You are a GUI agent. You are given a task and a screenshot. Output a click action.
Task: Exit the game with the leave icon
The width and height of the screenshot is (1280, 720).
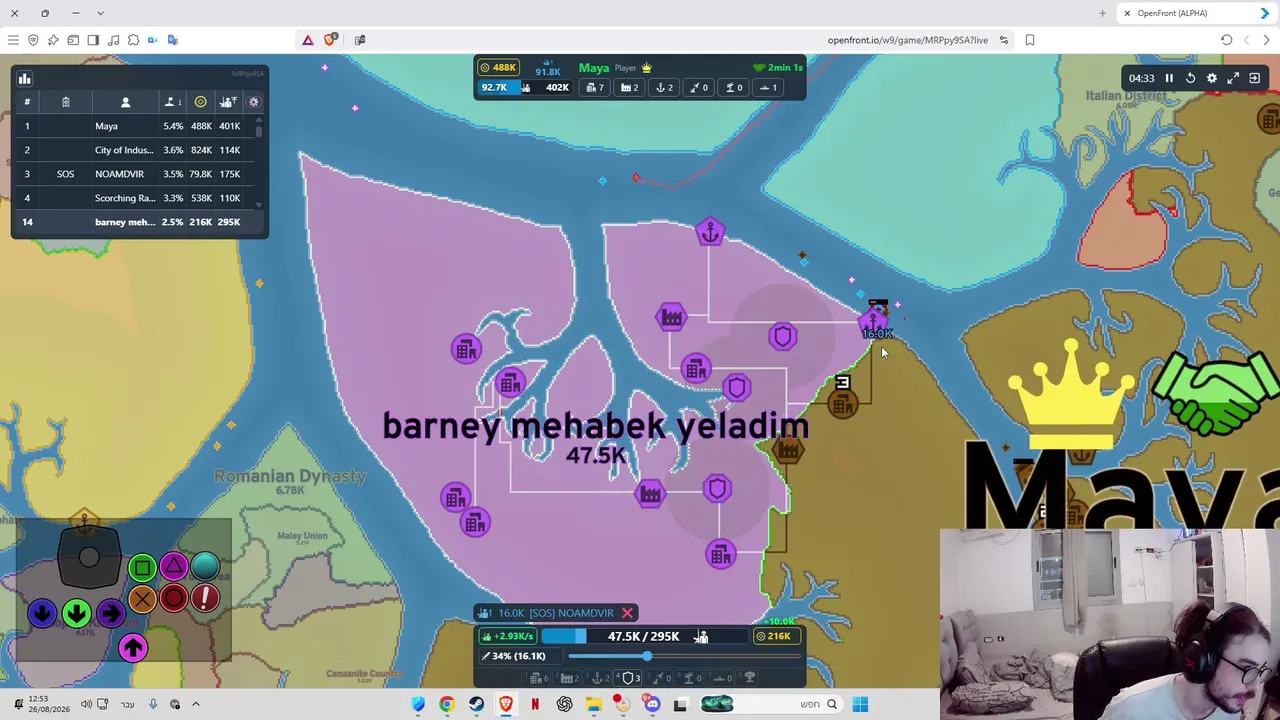tap(1255, 78)
